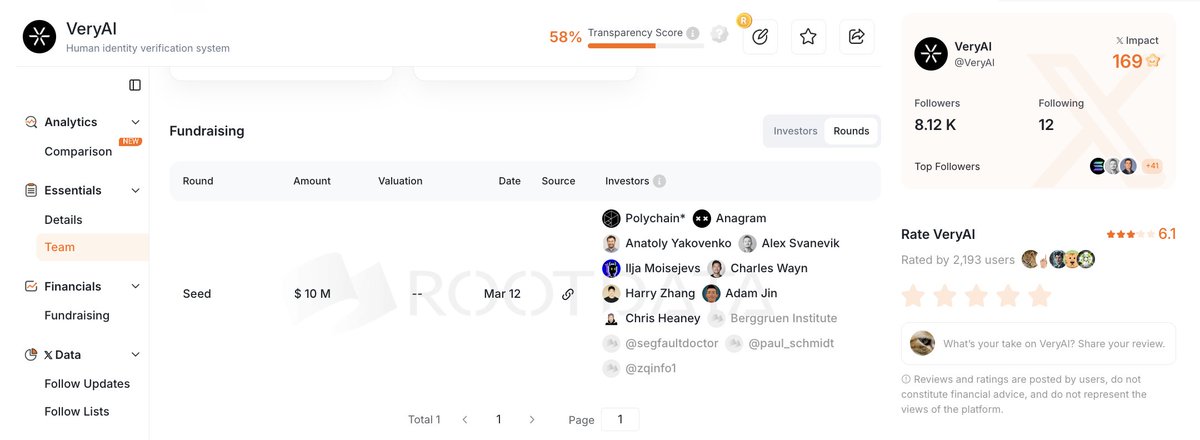Open Anatoly Yakovenko's avatar

click(611, 243)
